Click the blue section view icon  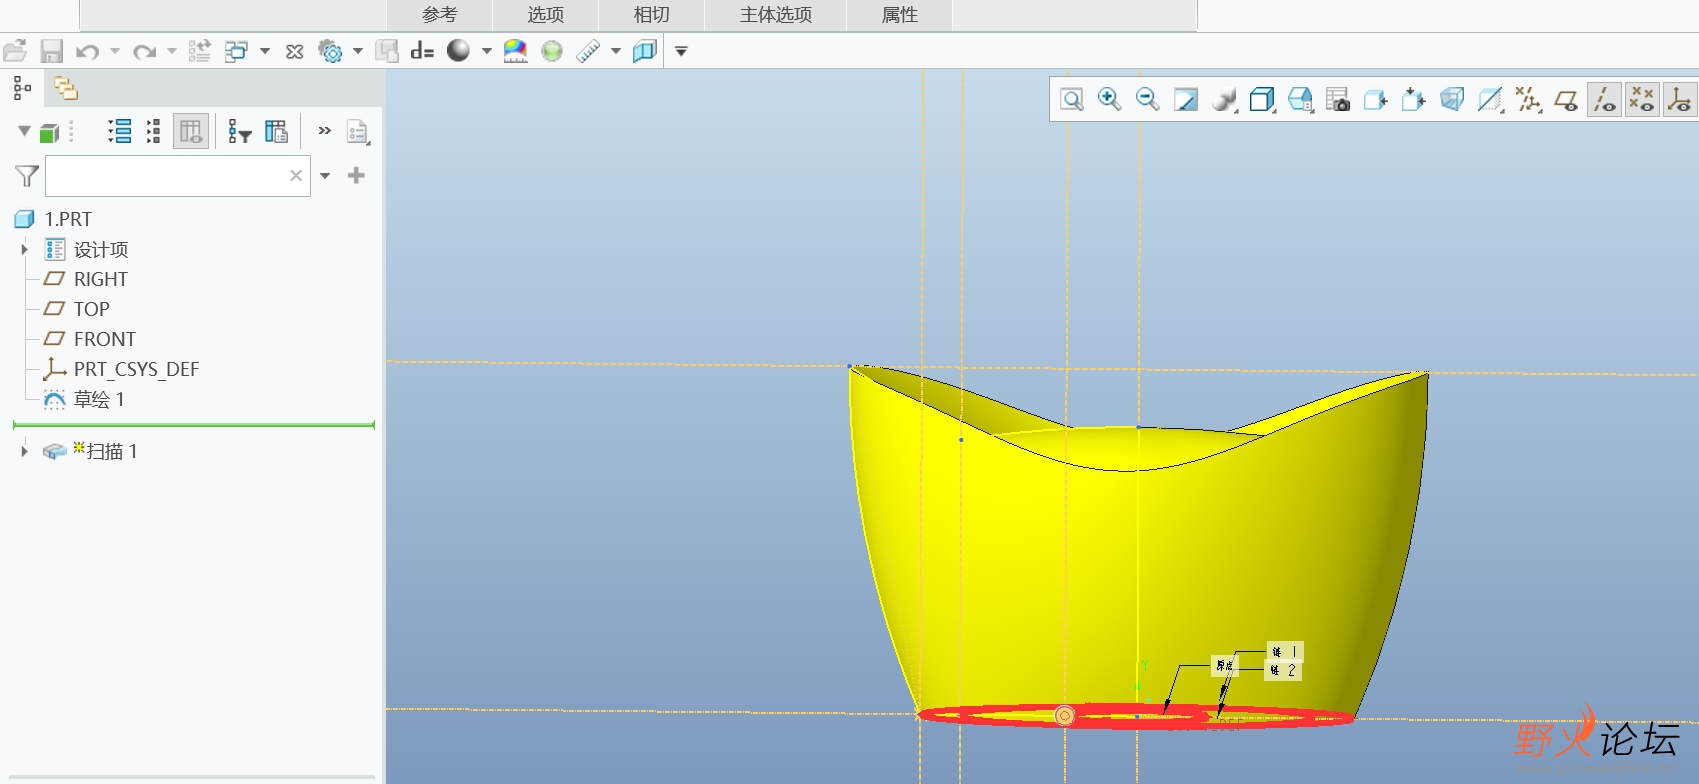(645, 51)
